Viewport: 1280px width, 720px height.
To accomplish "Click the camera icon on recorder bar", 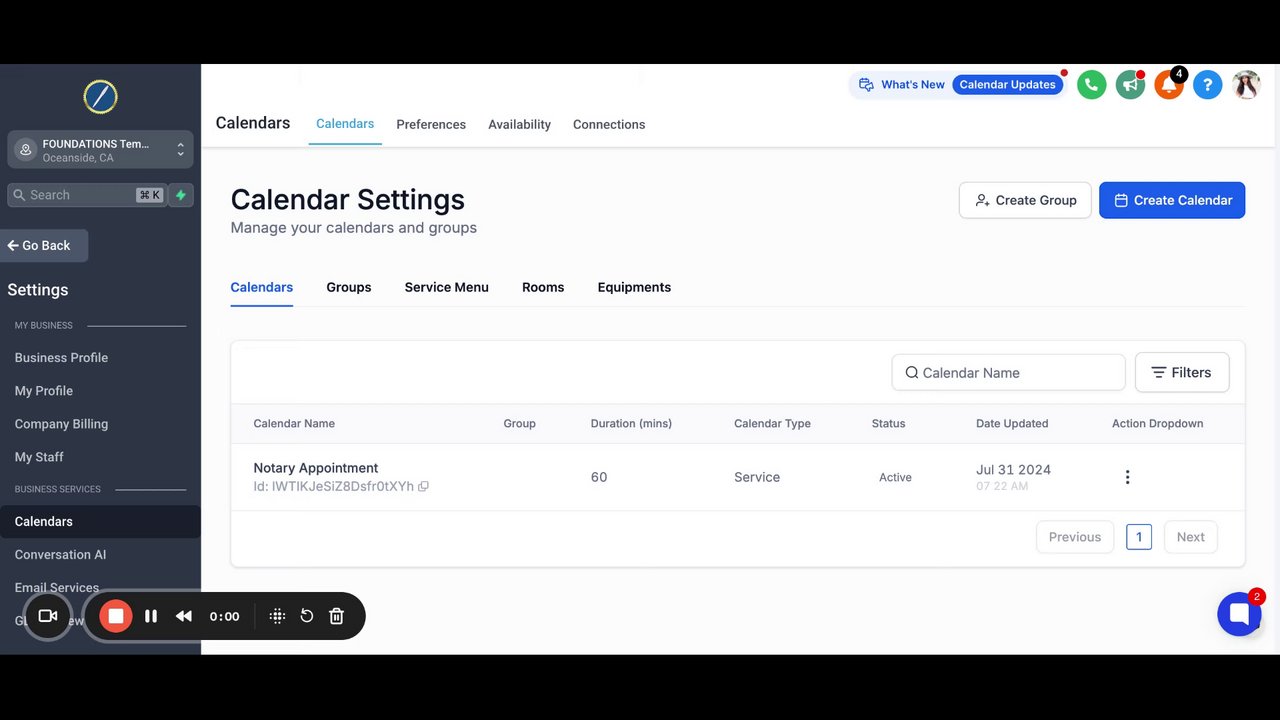I will (x=47, y=616).
